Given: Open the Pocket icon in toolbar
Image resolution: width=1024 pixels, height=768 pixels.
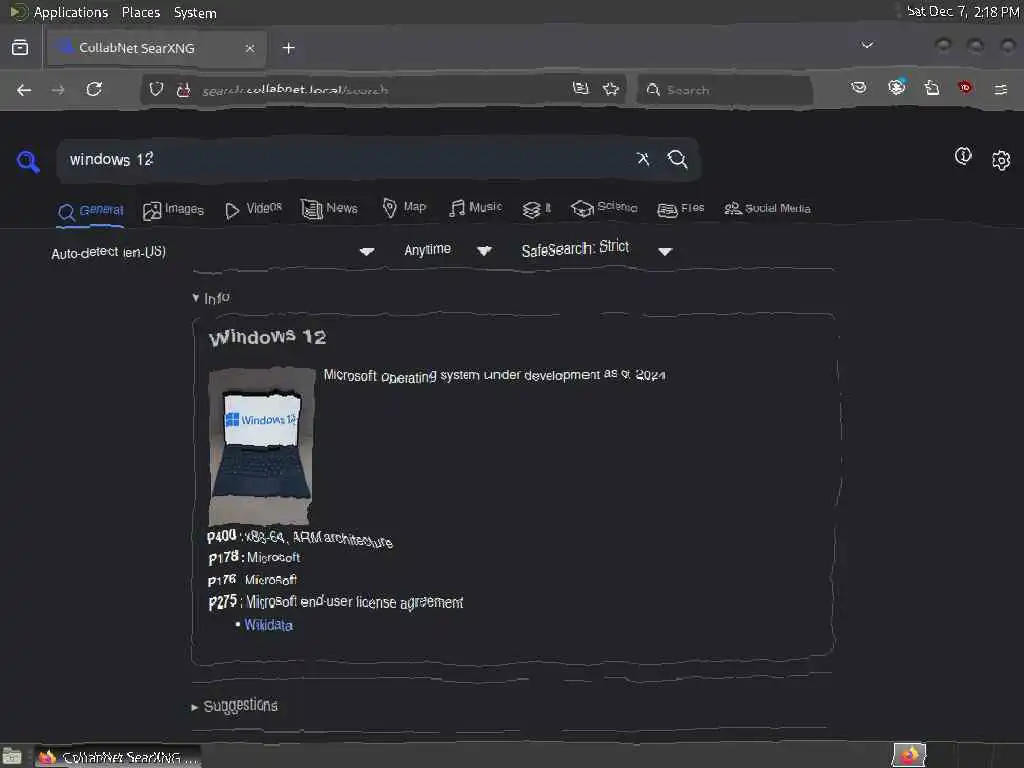Looking at the screenshot, I should click(859, 88).
